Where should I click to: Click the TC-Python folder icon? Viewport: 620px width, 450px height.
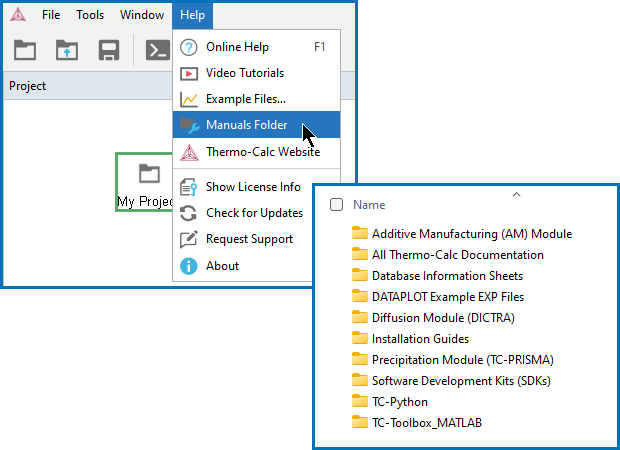point(360,401)
